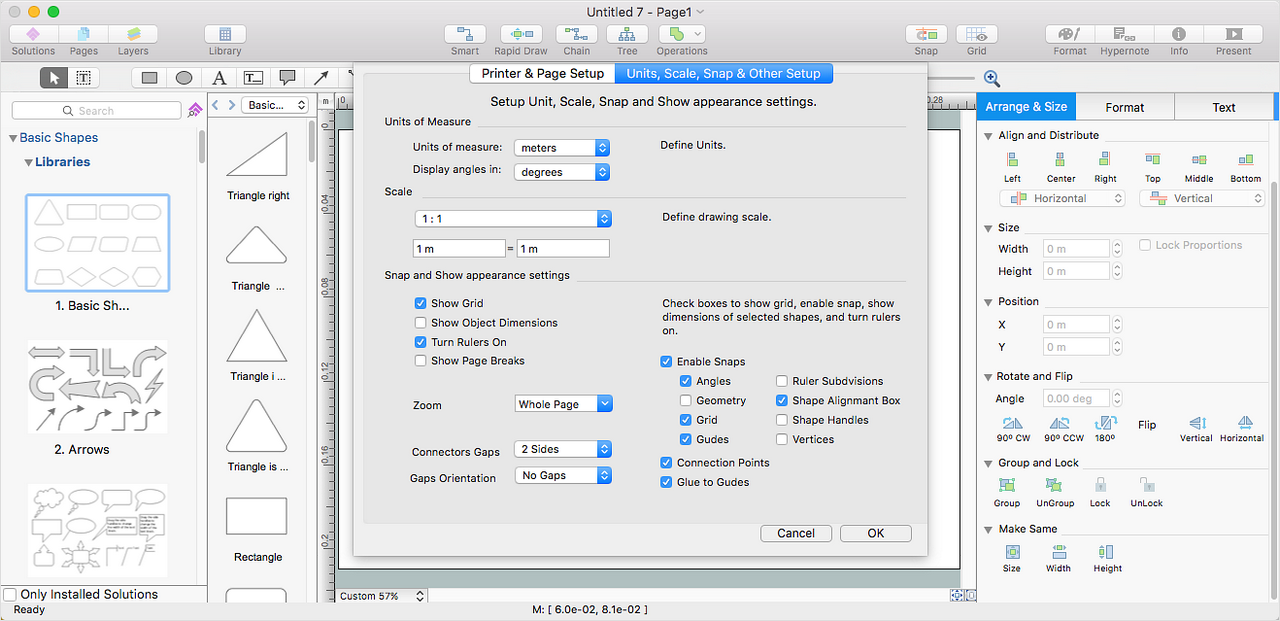Select the rectangle drawing tool
This screenshot has width=1280, height=621.
coord(150,77)
